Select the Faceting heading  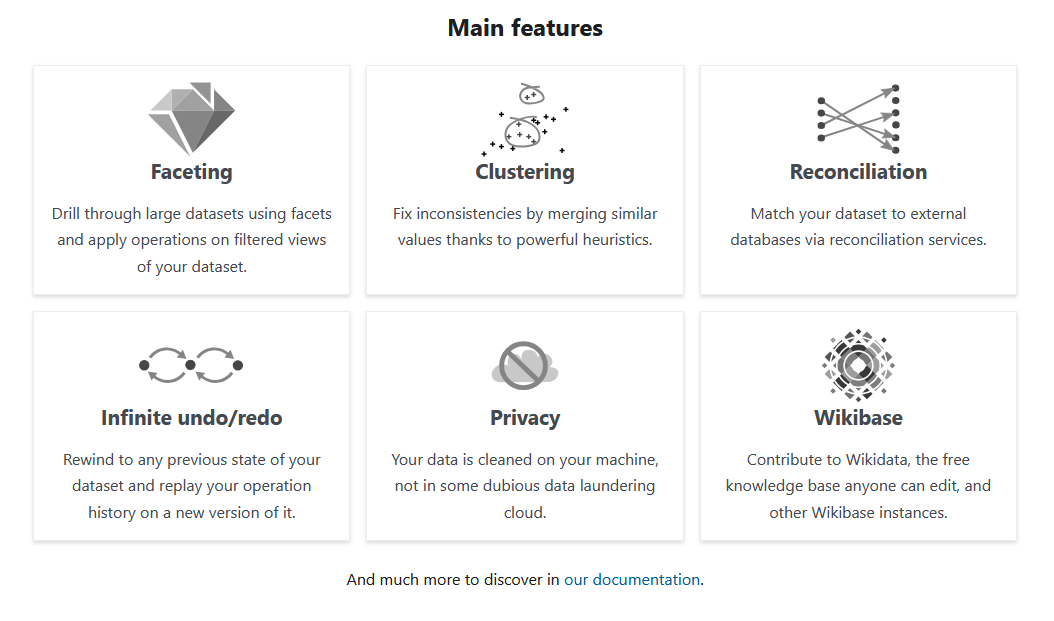(x=192, y=172)
